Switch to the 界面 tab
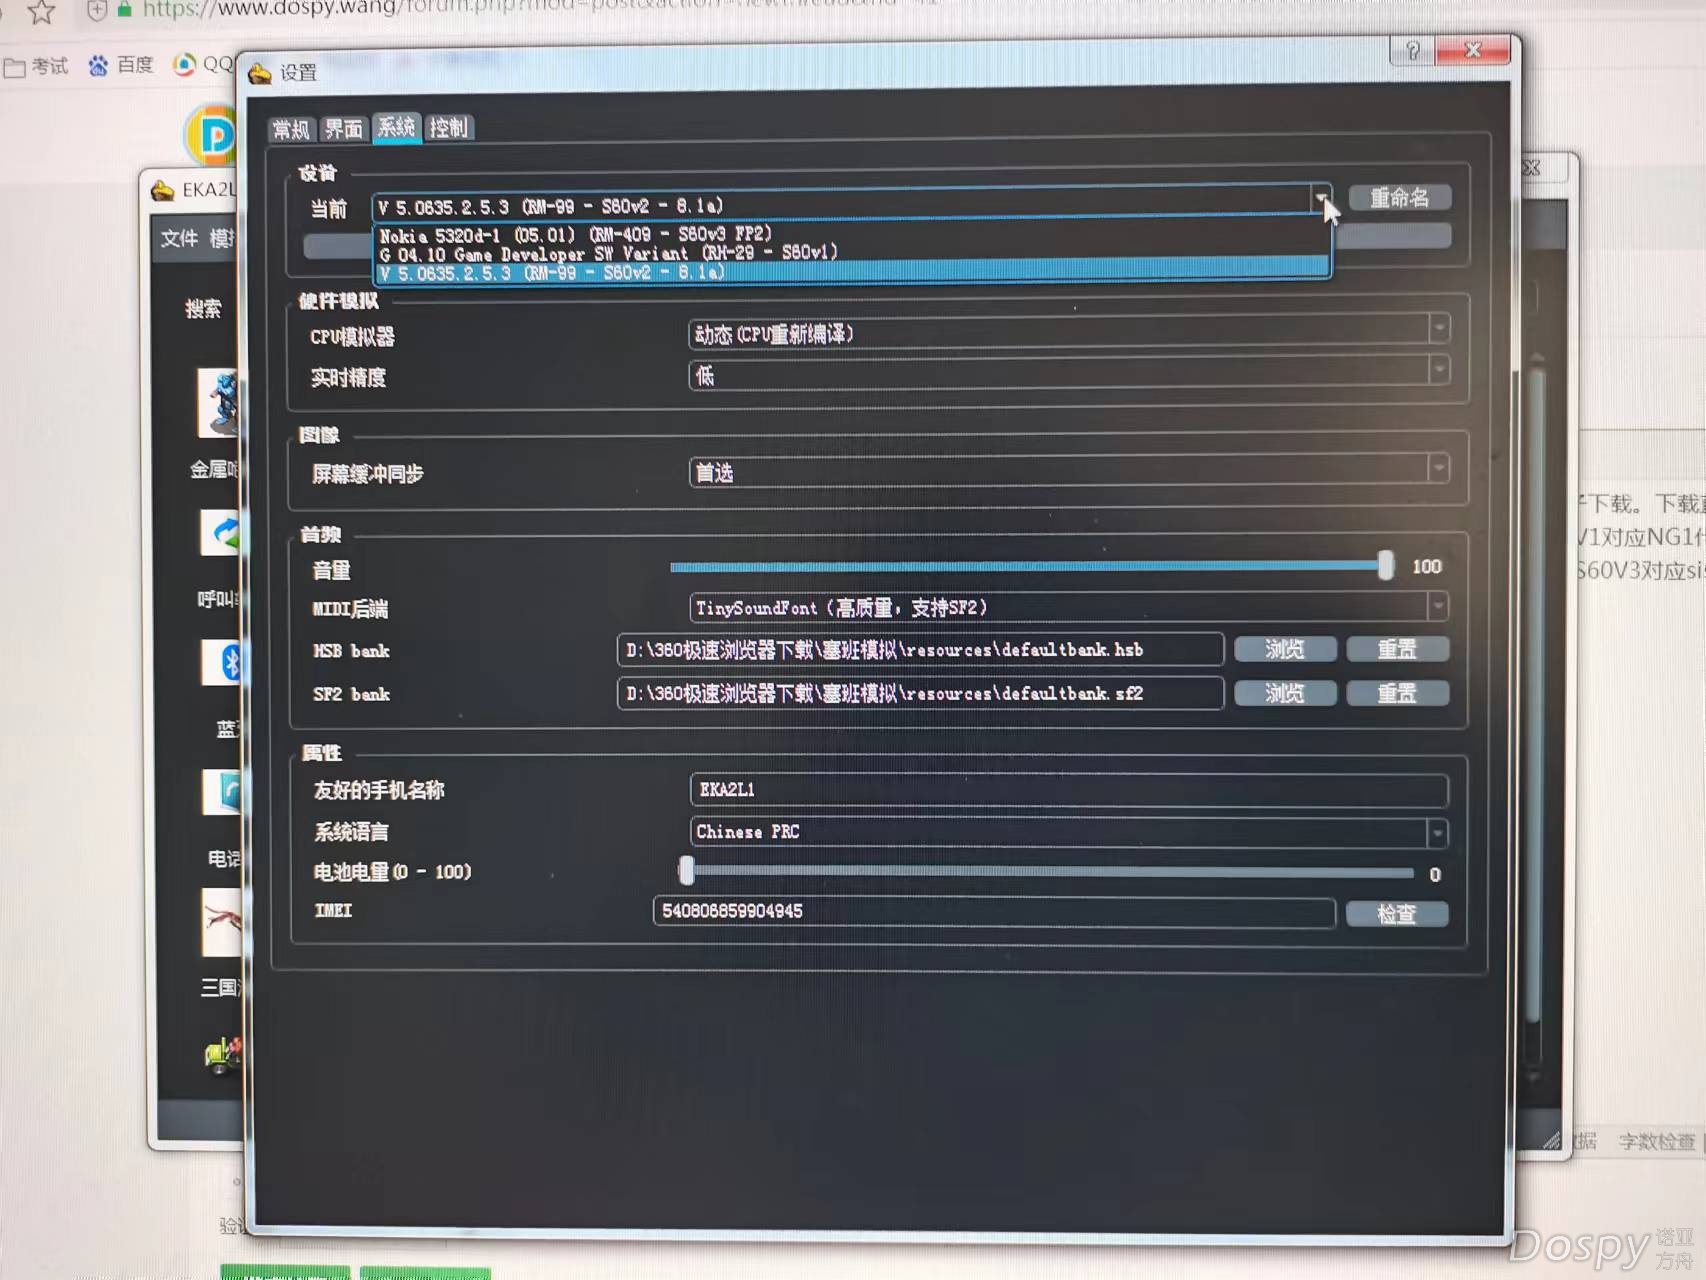Viewport: 1706px width, 1280px height. point(343,128)
